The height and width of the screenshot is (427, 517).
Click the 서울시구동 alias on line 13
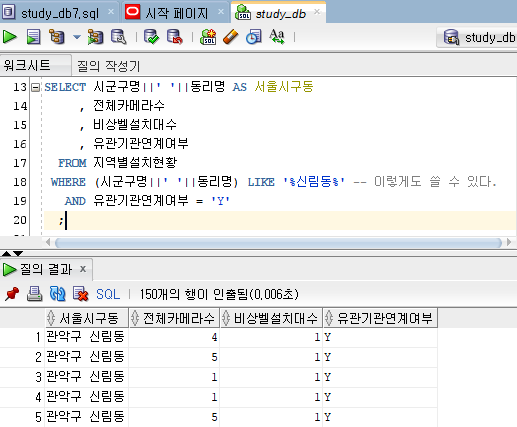point(284,87)
